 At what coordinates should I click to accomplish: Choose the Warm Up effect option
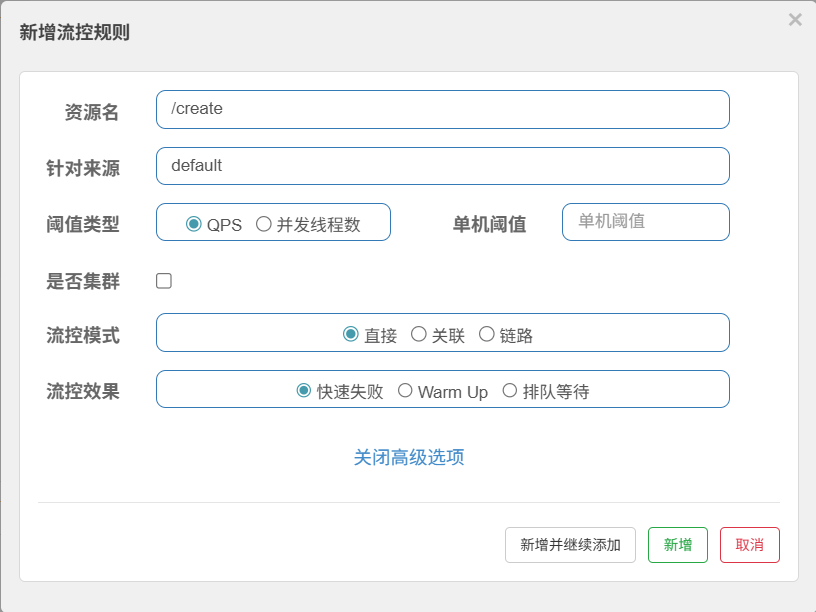[x=405, y=391]
